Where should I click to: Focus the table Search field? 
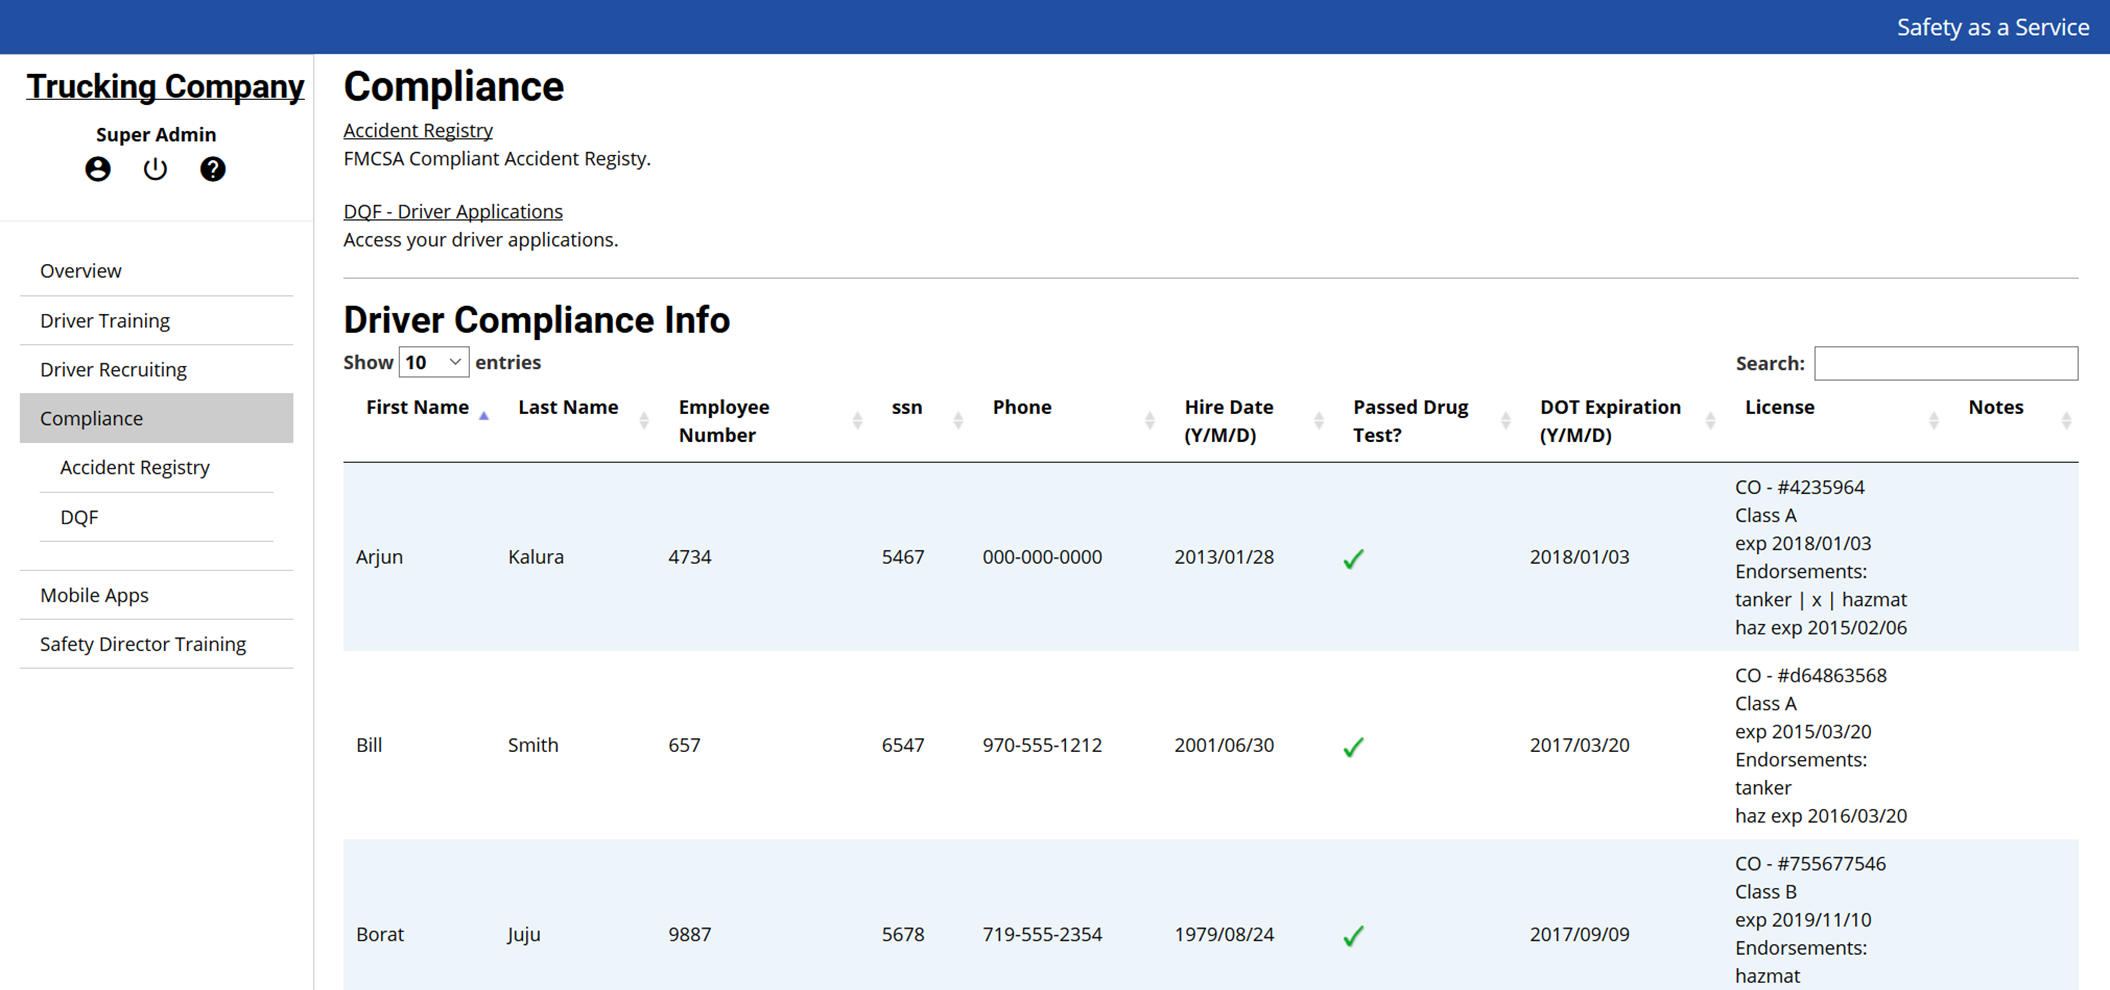(x=1946, y=363)
